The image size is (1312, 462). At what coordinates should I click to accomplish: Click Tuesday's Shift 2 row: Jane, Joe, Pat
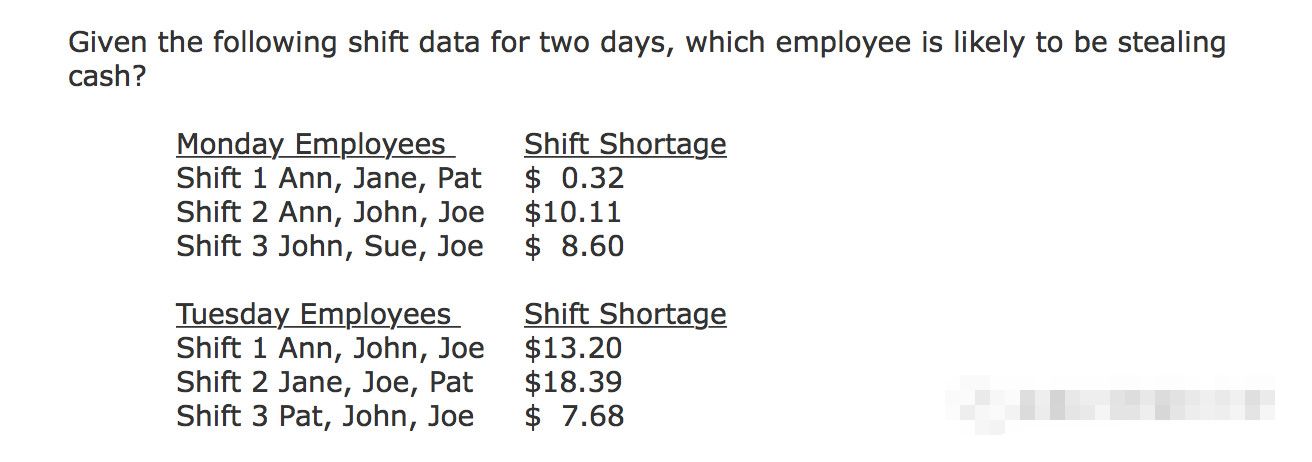[x=325, y=383]
